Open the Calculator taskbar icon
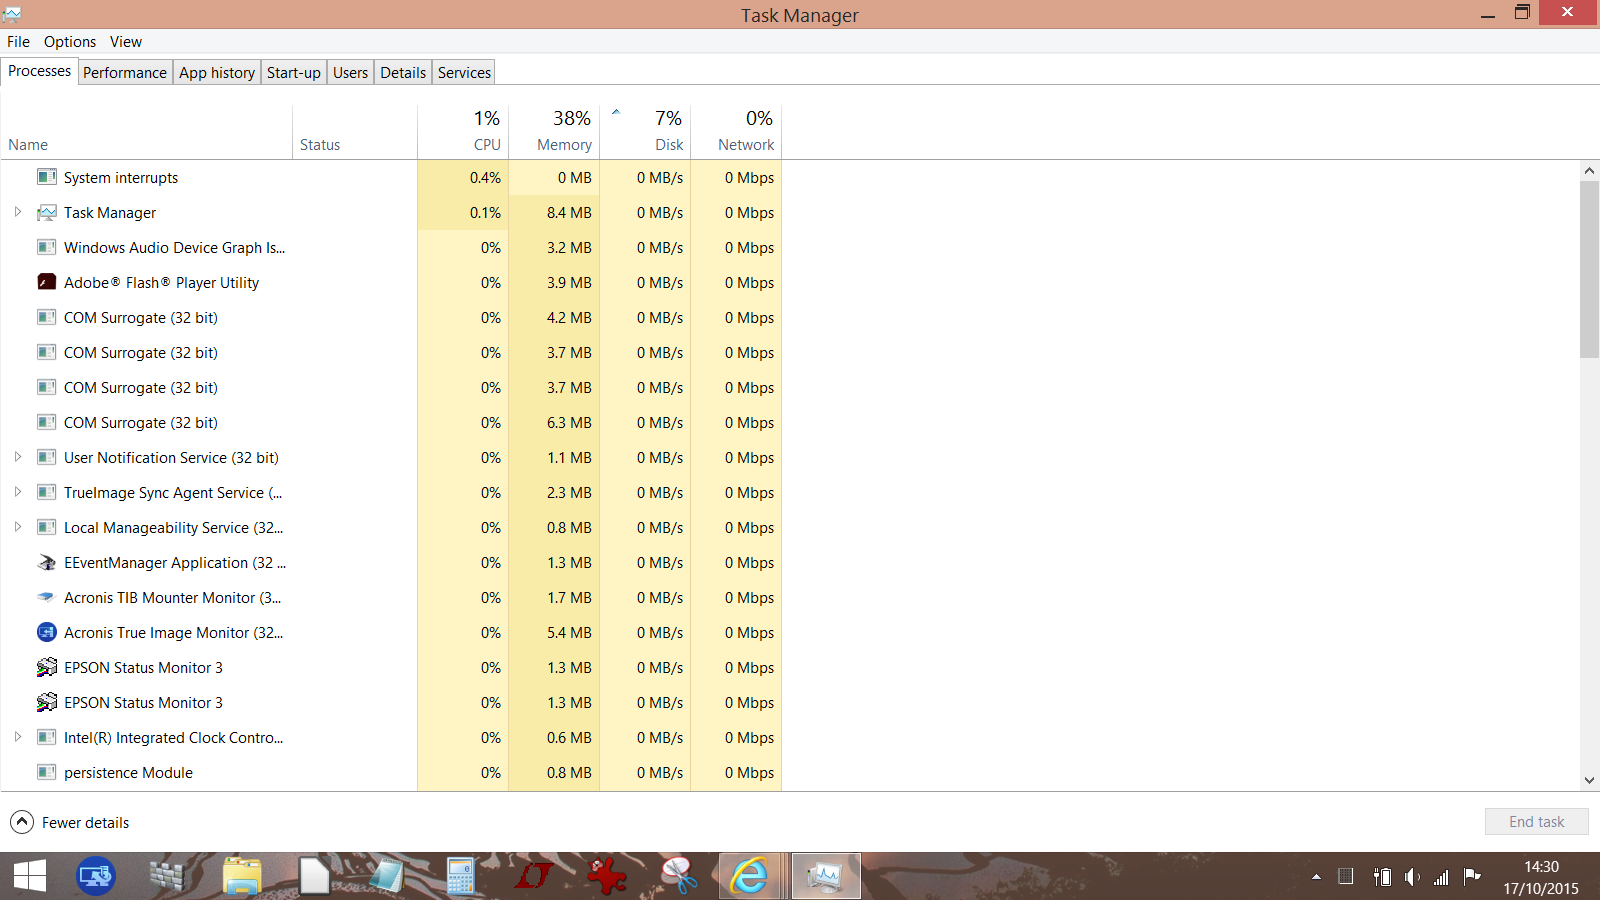Image resolution: width=1600 pixels, height=900 pixels. (460, 876)
